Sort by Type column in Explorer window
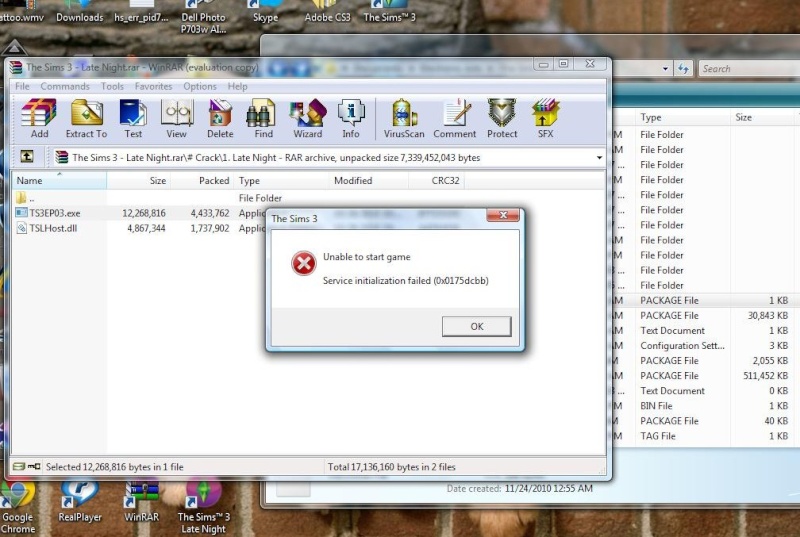The width and height of the screenshot is (800, 537). coord(682,117)
